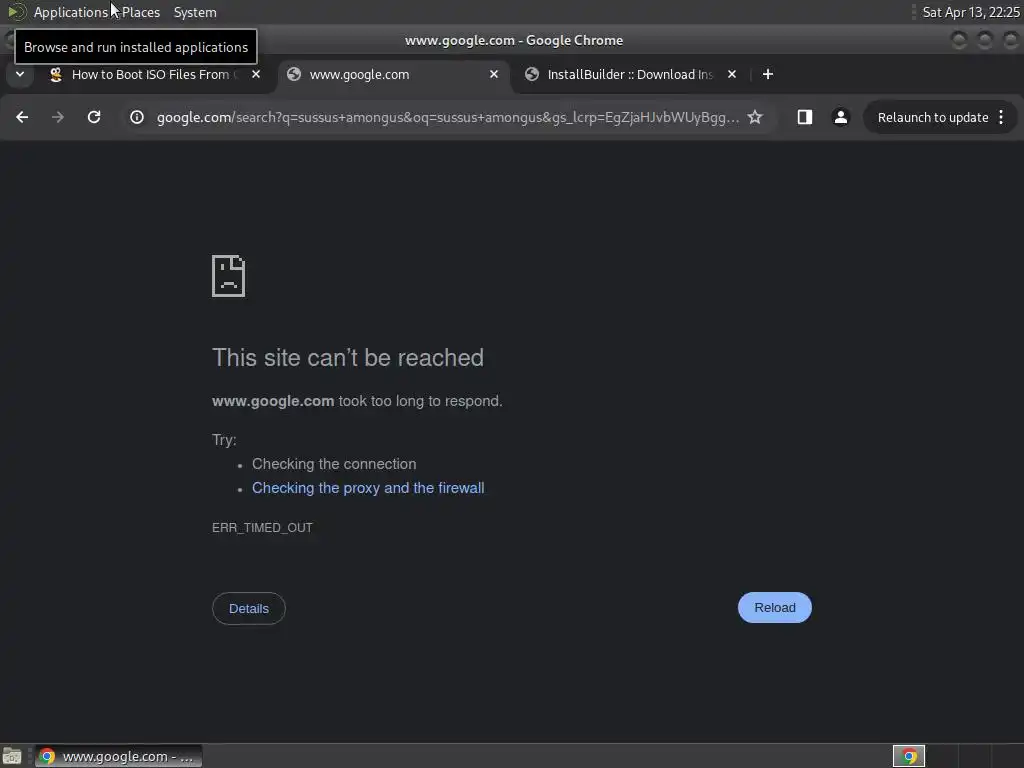This screenshot has width=1024, height=768.
Task: Open the side panel icon
Action: pos(805,117)
